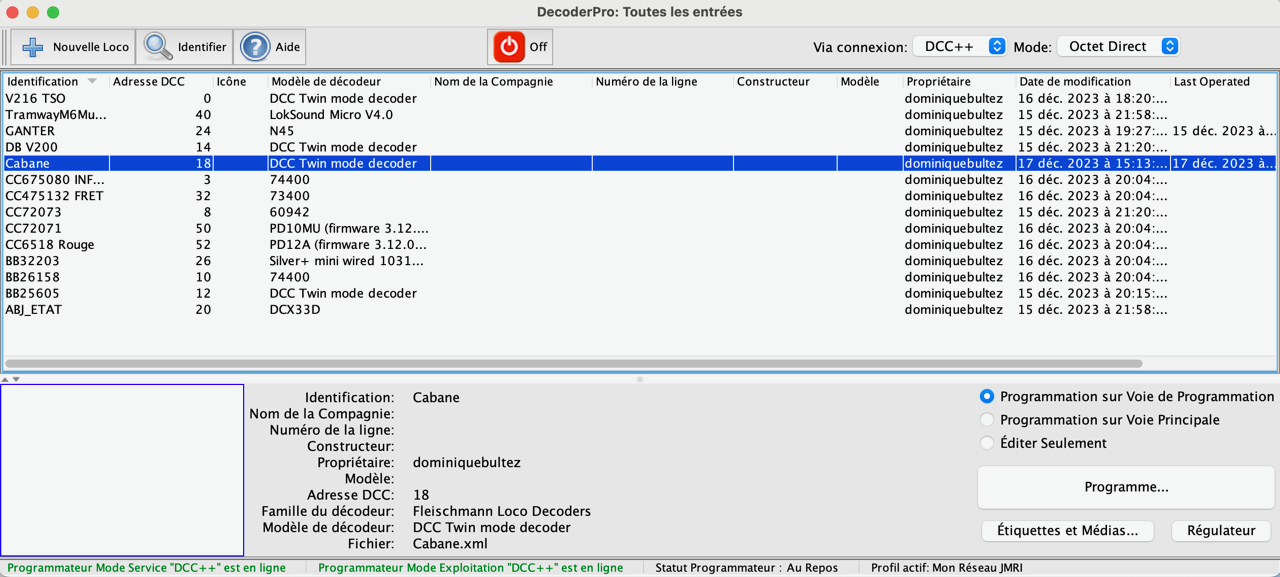Screen dimensions: 1280x577
Task: Open Étiquettes et Médias... dialog
Action: tap(1068, 531)
